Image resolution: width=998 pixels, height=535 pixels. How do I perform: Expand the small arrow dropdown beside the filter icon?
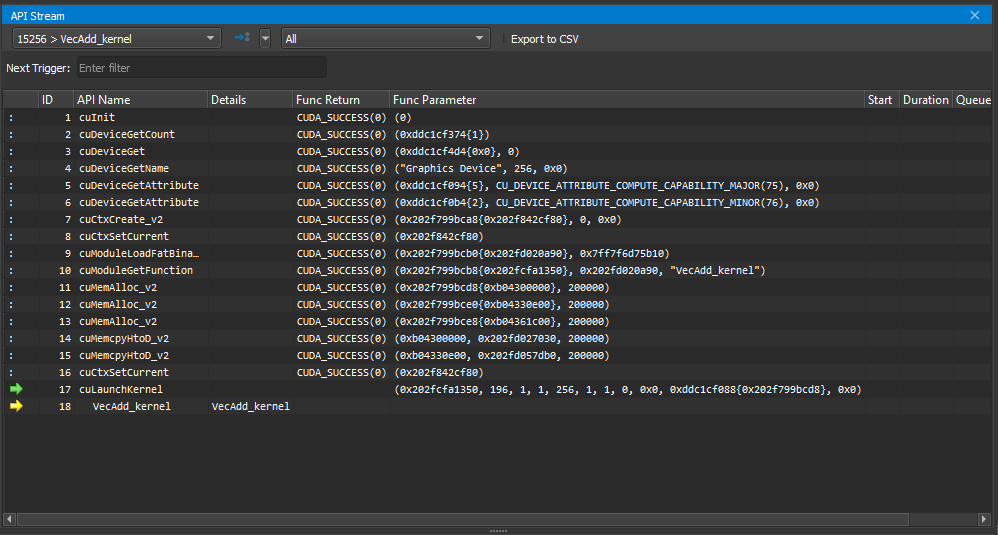pyautogui.click(x=265, y=38)
